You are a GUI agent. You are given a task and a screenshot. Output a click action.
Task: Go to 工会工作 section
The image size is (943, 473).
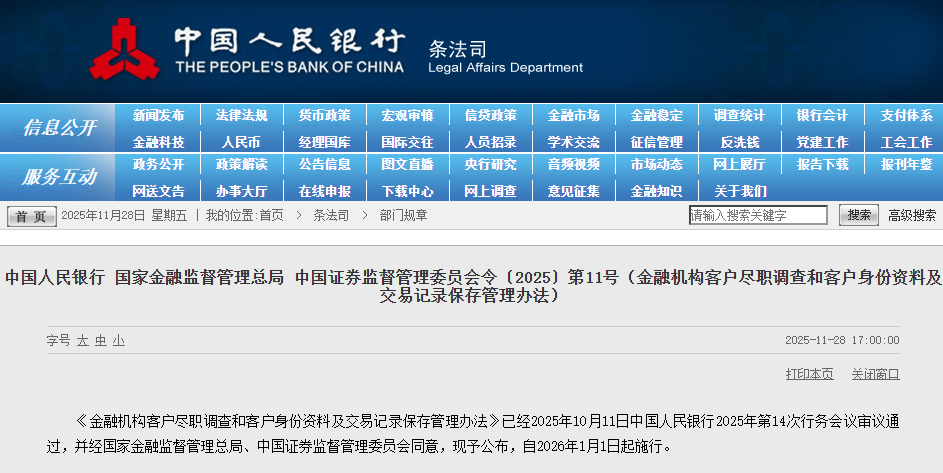pos(906,143)
